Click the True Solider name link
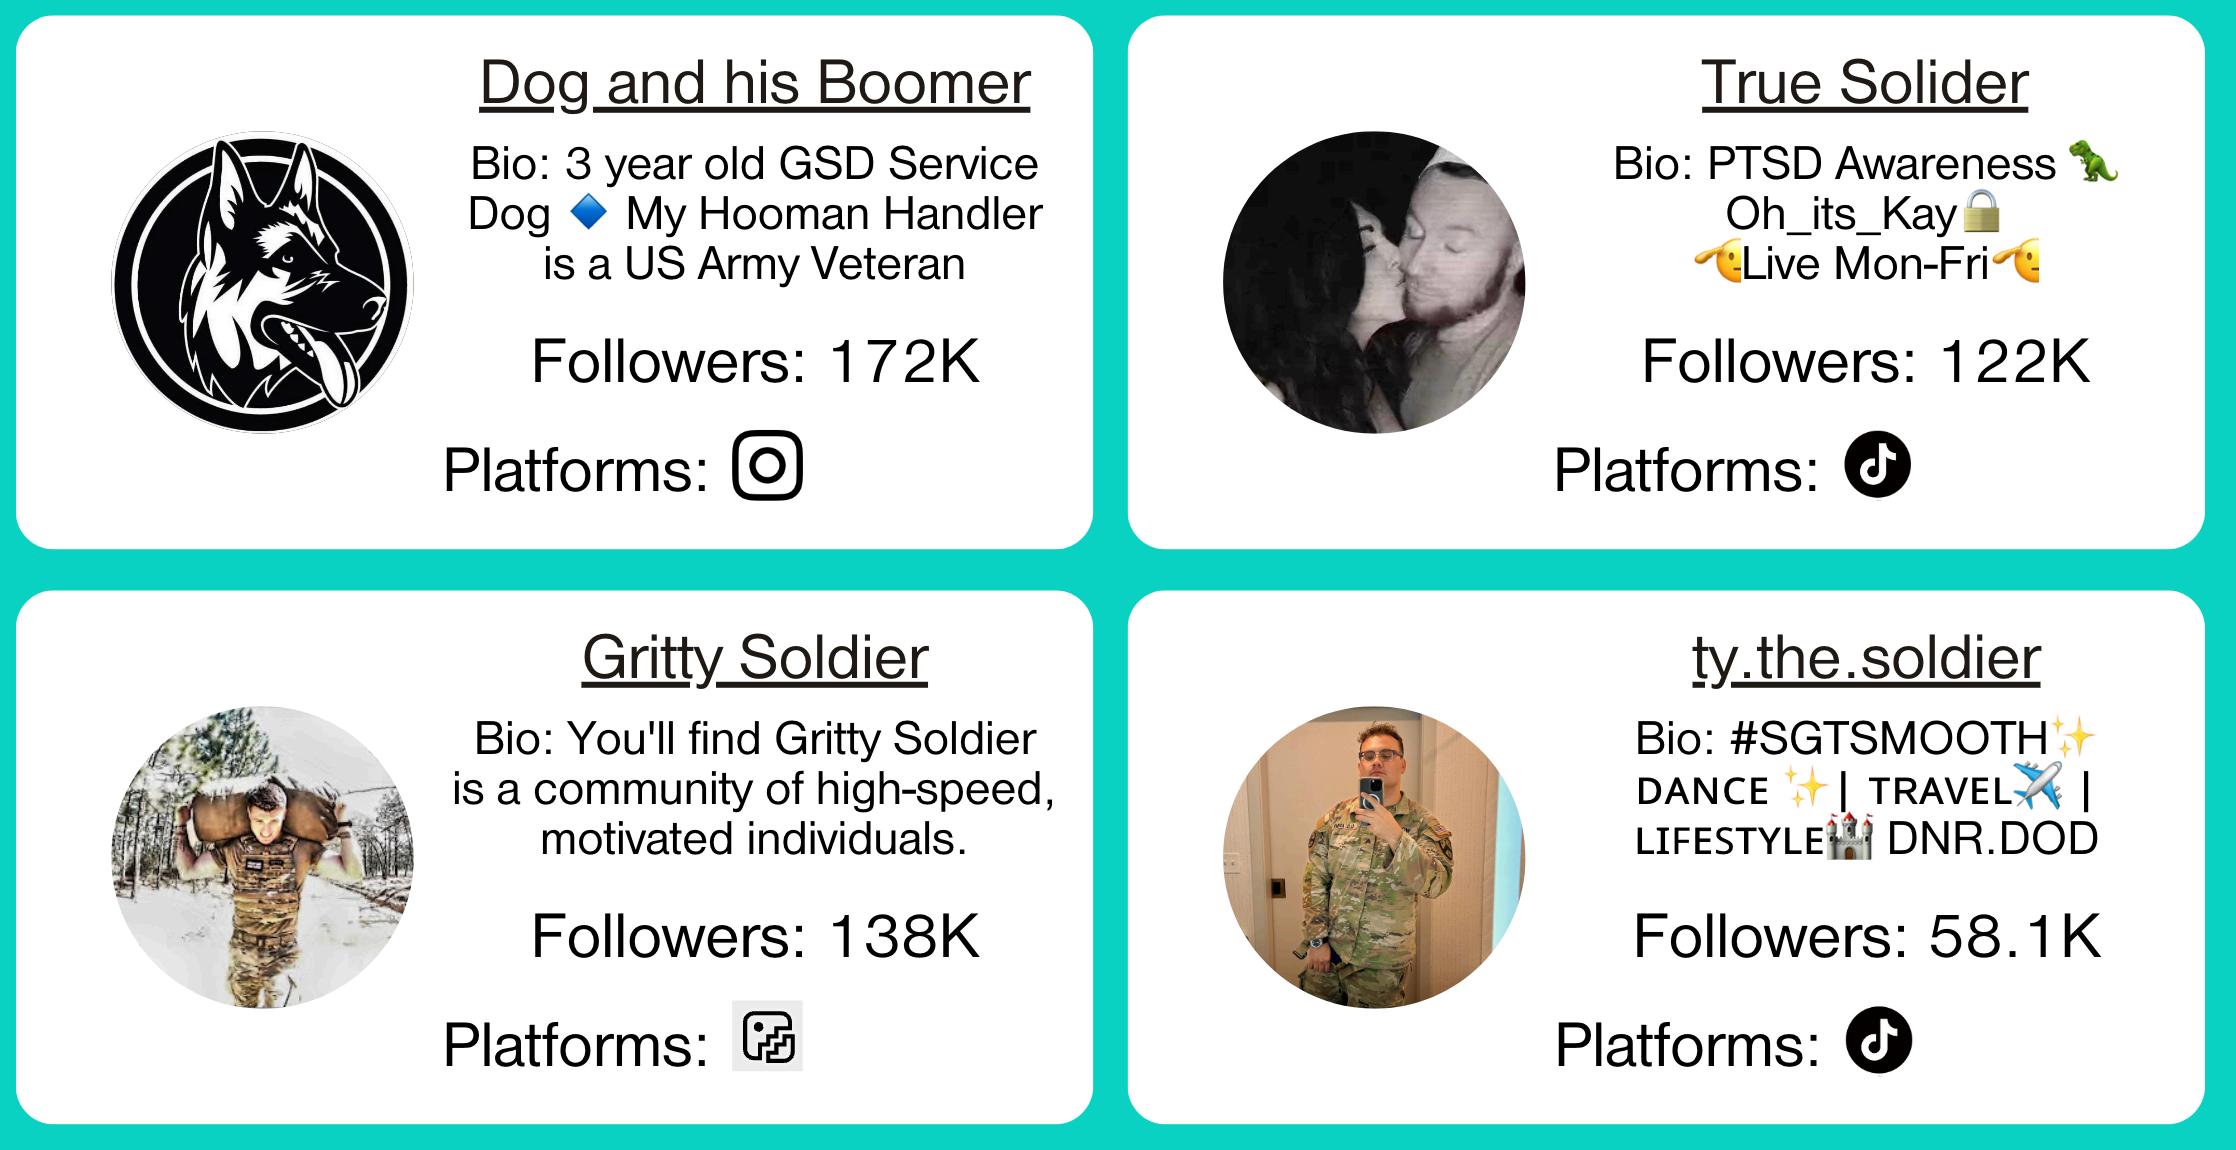Viewport: 2236px width, 1150px height. [x=1865, y=82]
